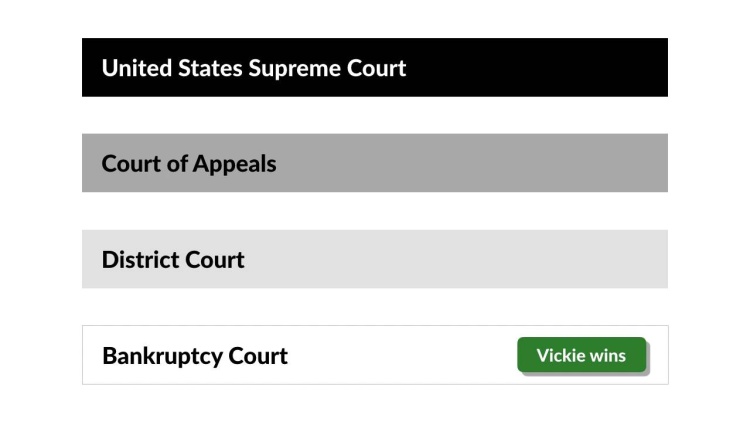Select the Bankruptcy Court box
Image resolution: width=750 pixels, height=422 pixels.
click(x=375, y=355)
